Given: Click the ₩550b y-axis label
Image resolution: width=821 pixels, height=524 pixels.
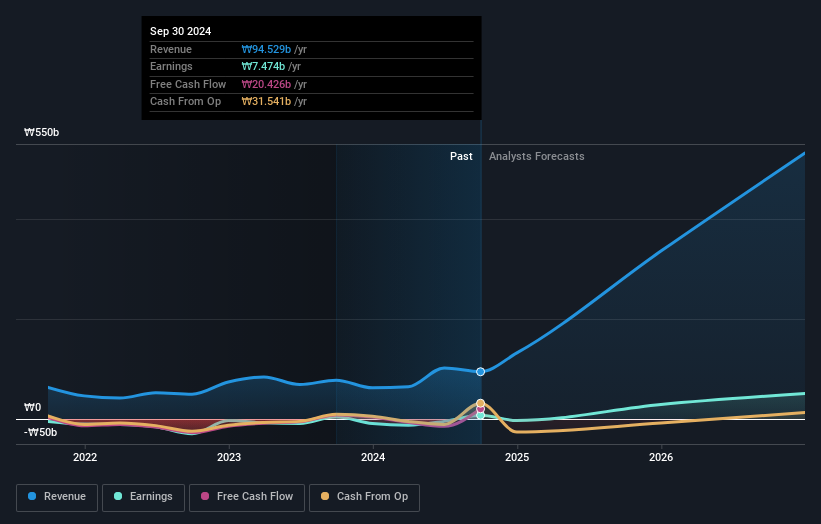Looking at the screenshot, I should pos(41,132).
